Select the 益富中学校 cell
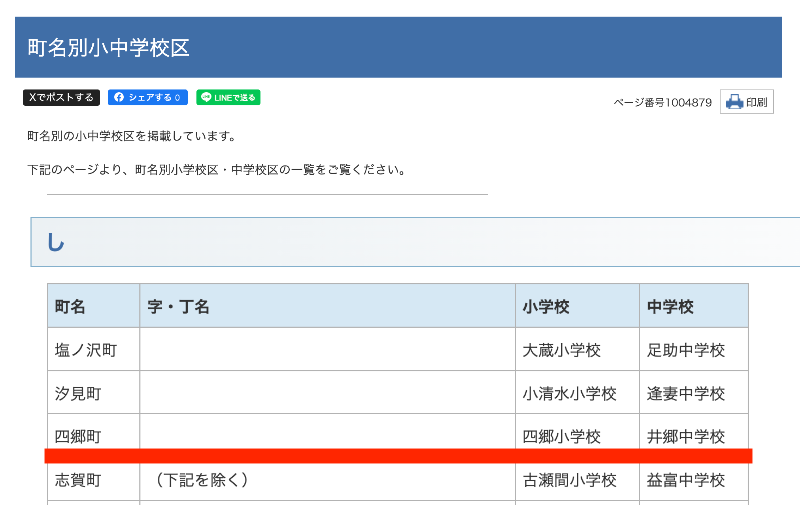Viewport: 800px width, 505px height. (x=694, y=480)
